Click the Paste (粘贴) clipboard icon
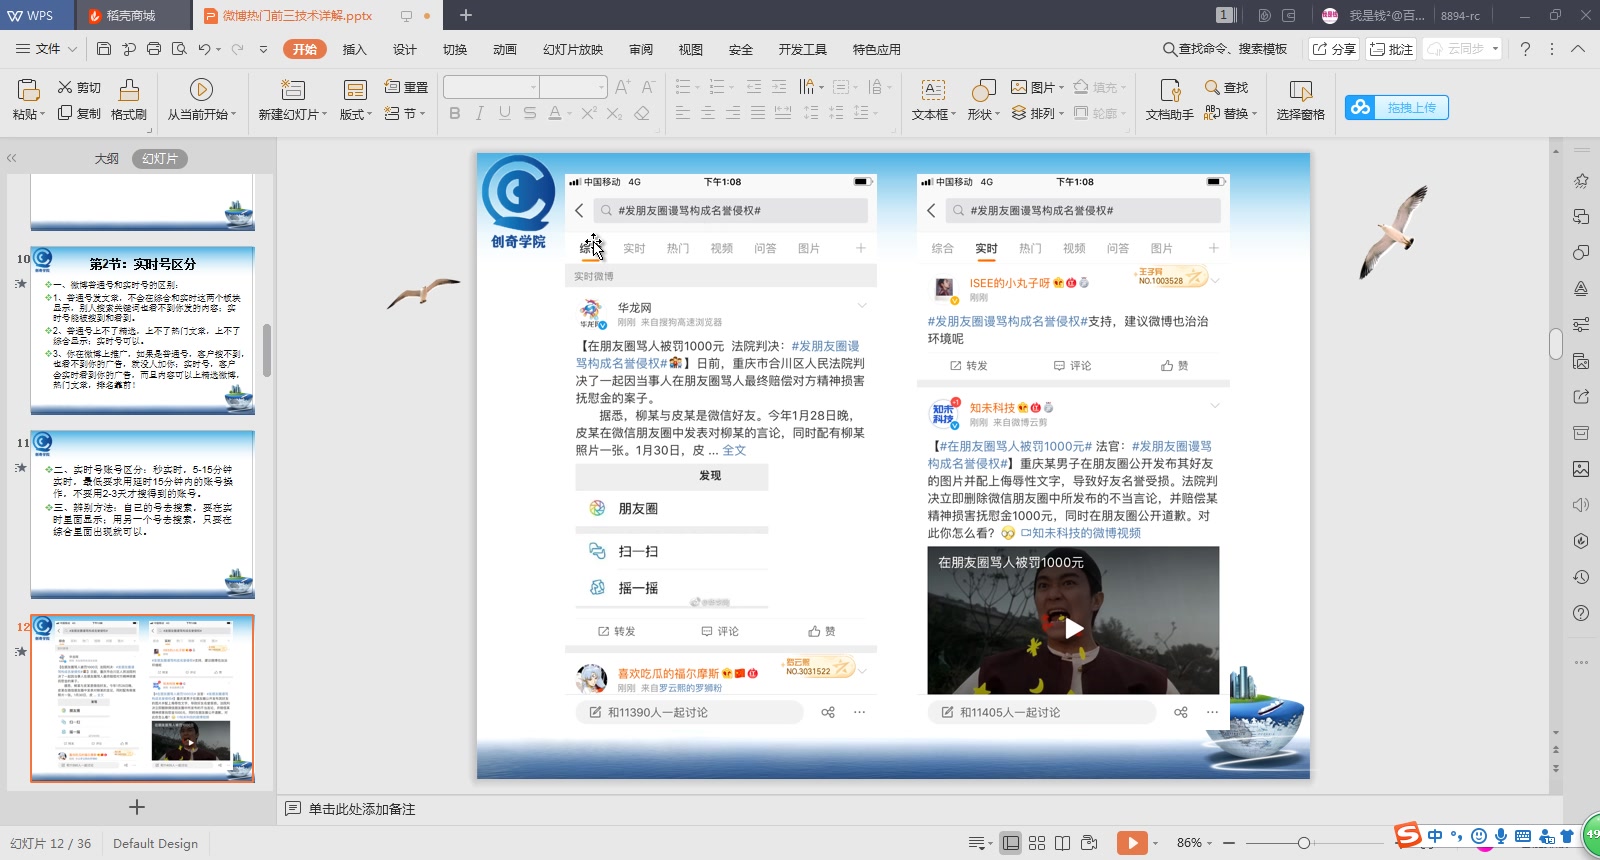Image resolution: width=1600 pixels, height=860 pixels. pos(29,90)
